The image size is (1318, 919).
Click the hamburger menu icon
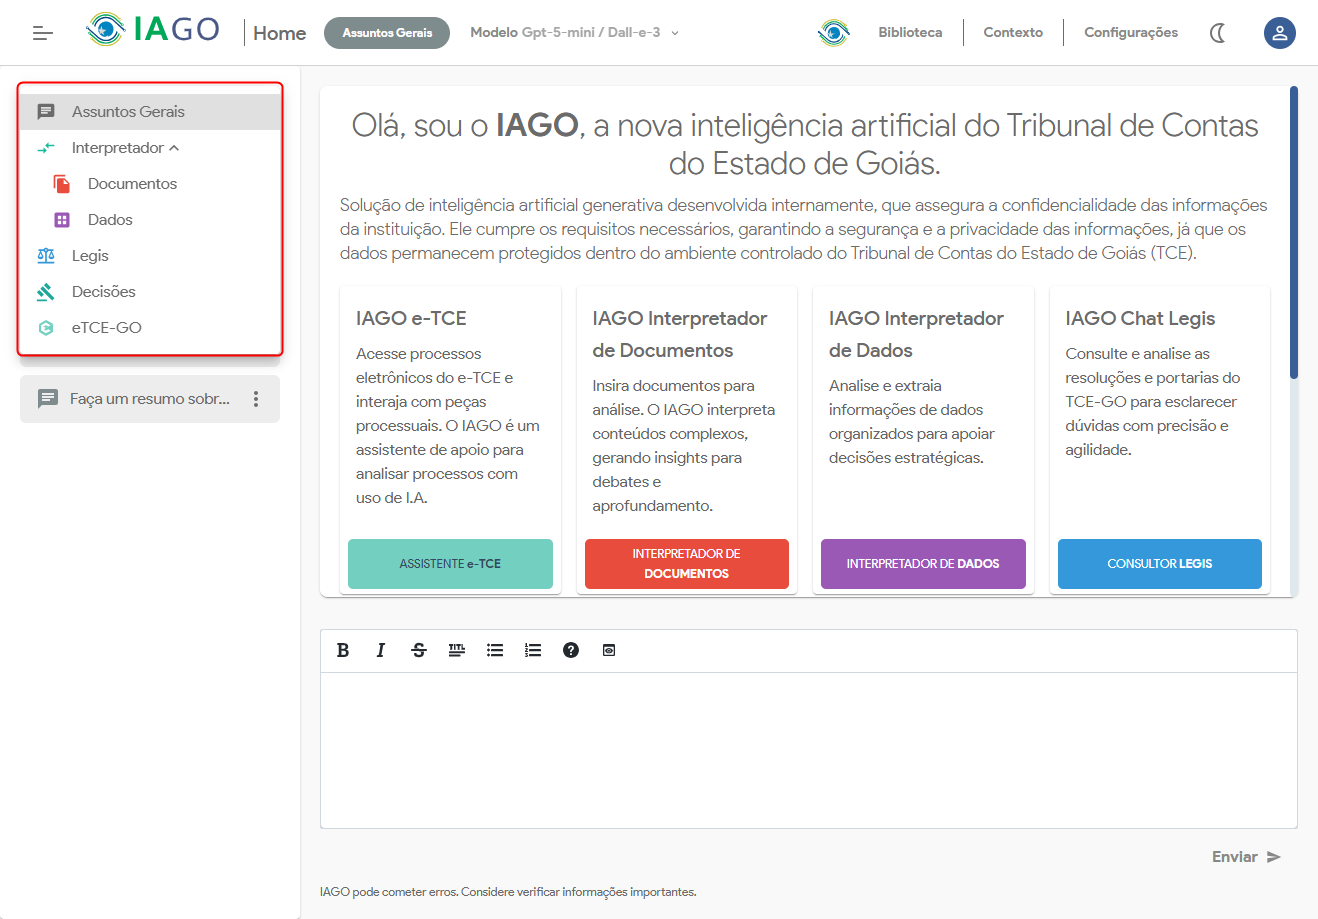click(42, 33)
